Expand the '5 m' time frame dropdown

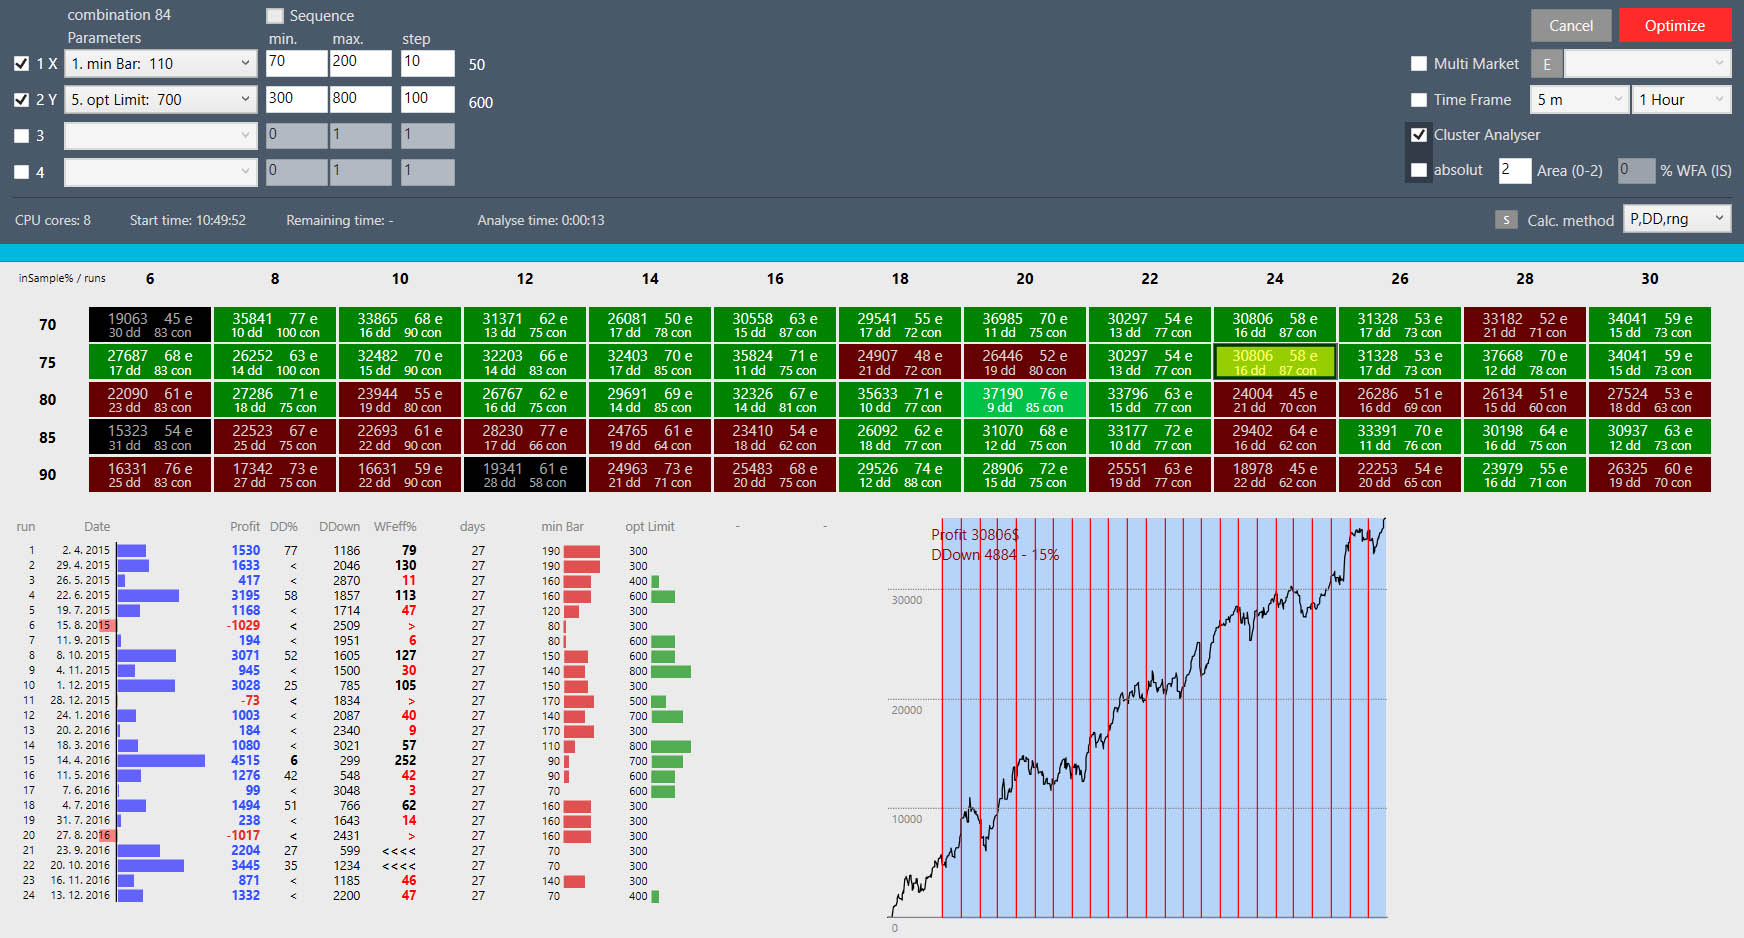(x=1579, y=100)
